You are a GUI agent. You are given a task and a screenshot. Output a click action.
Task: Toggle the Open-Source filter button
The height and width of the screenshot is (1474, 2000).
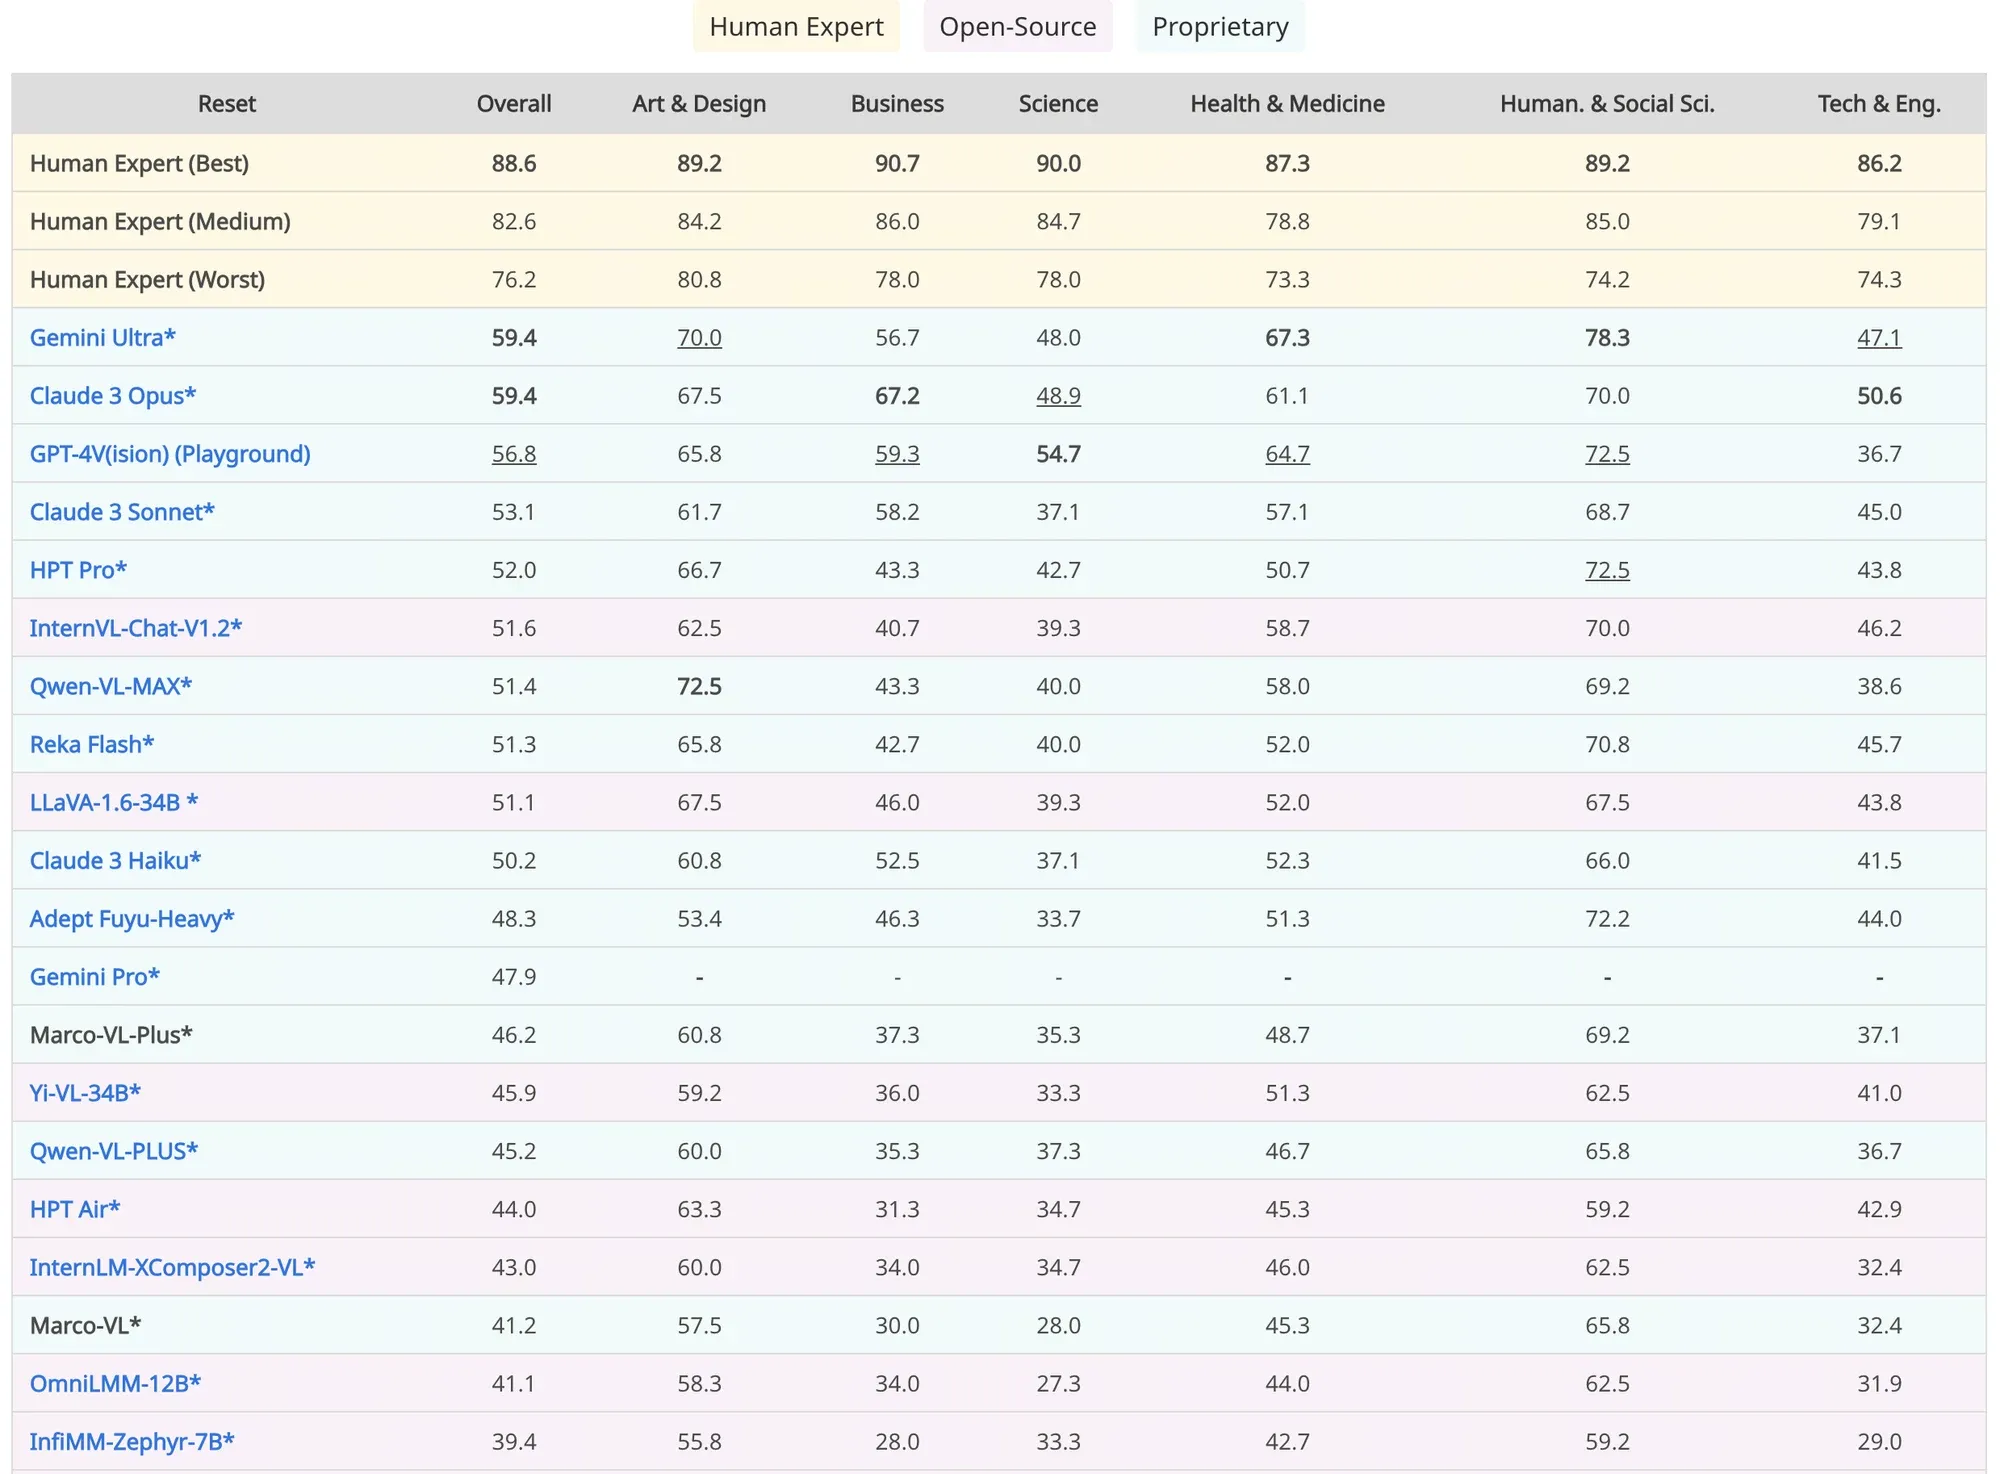click(1017, 27)
